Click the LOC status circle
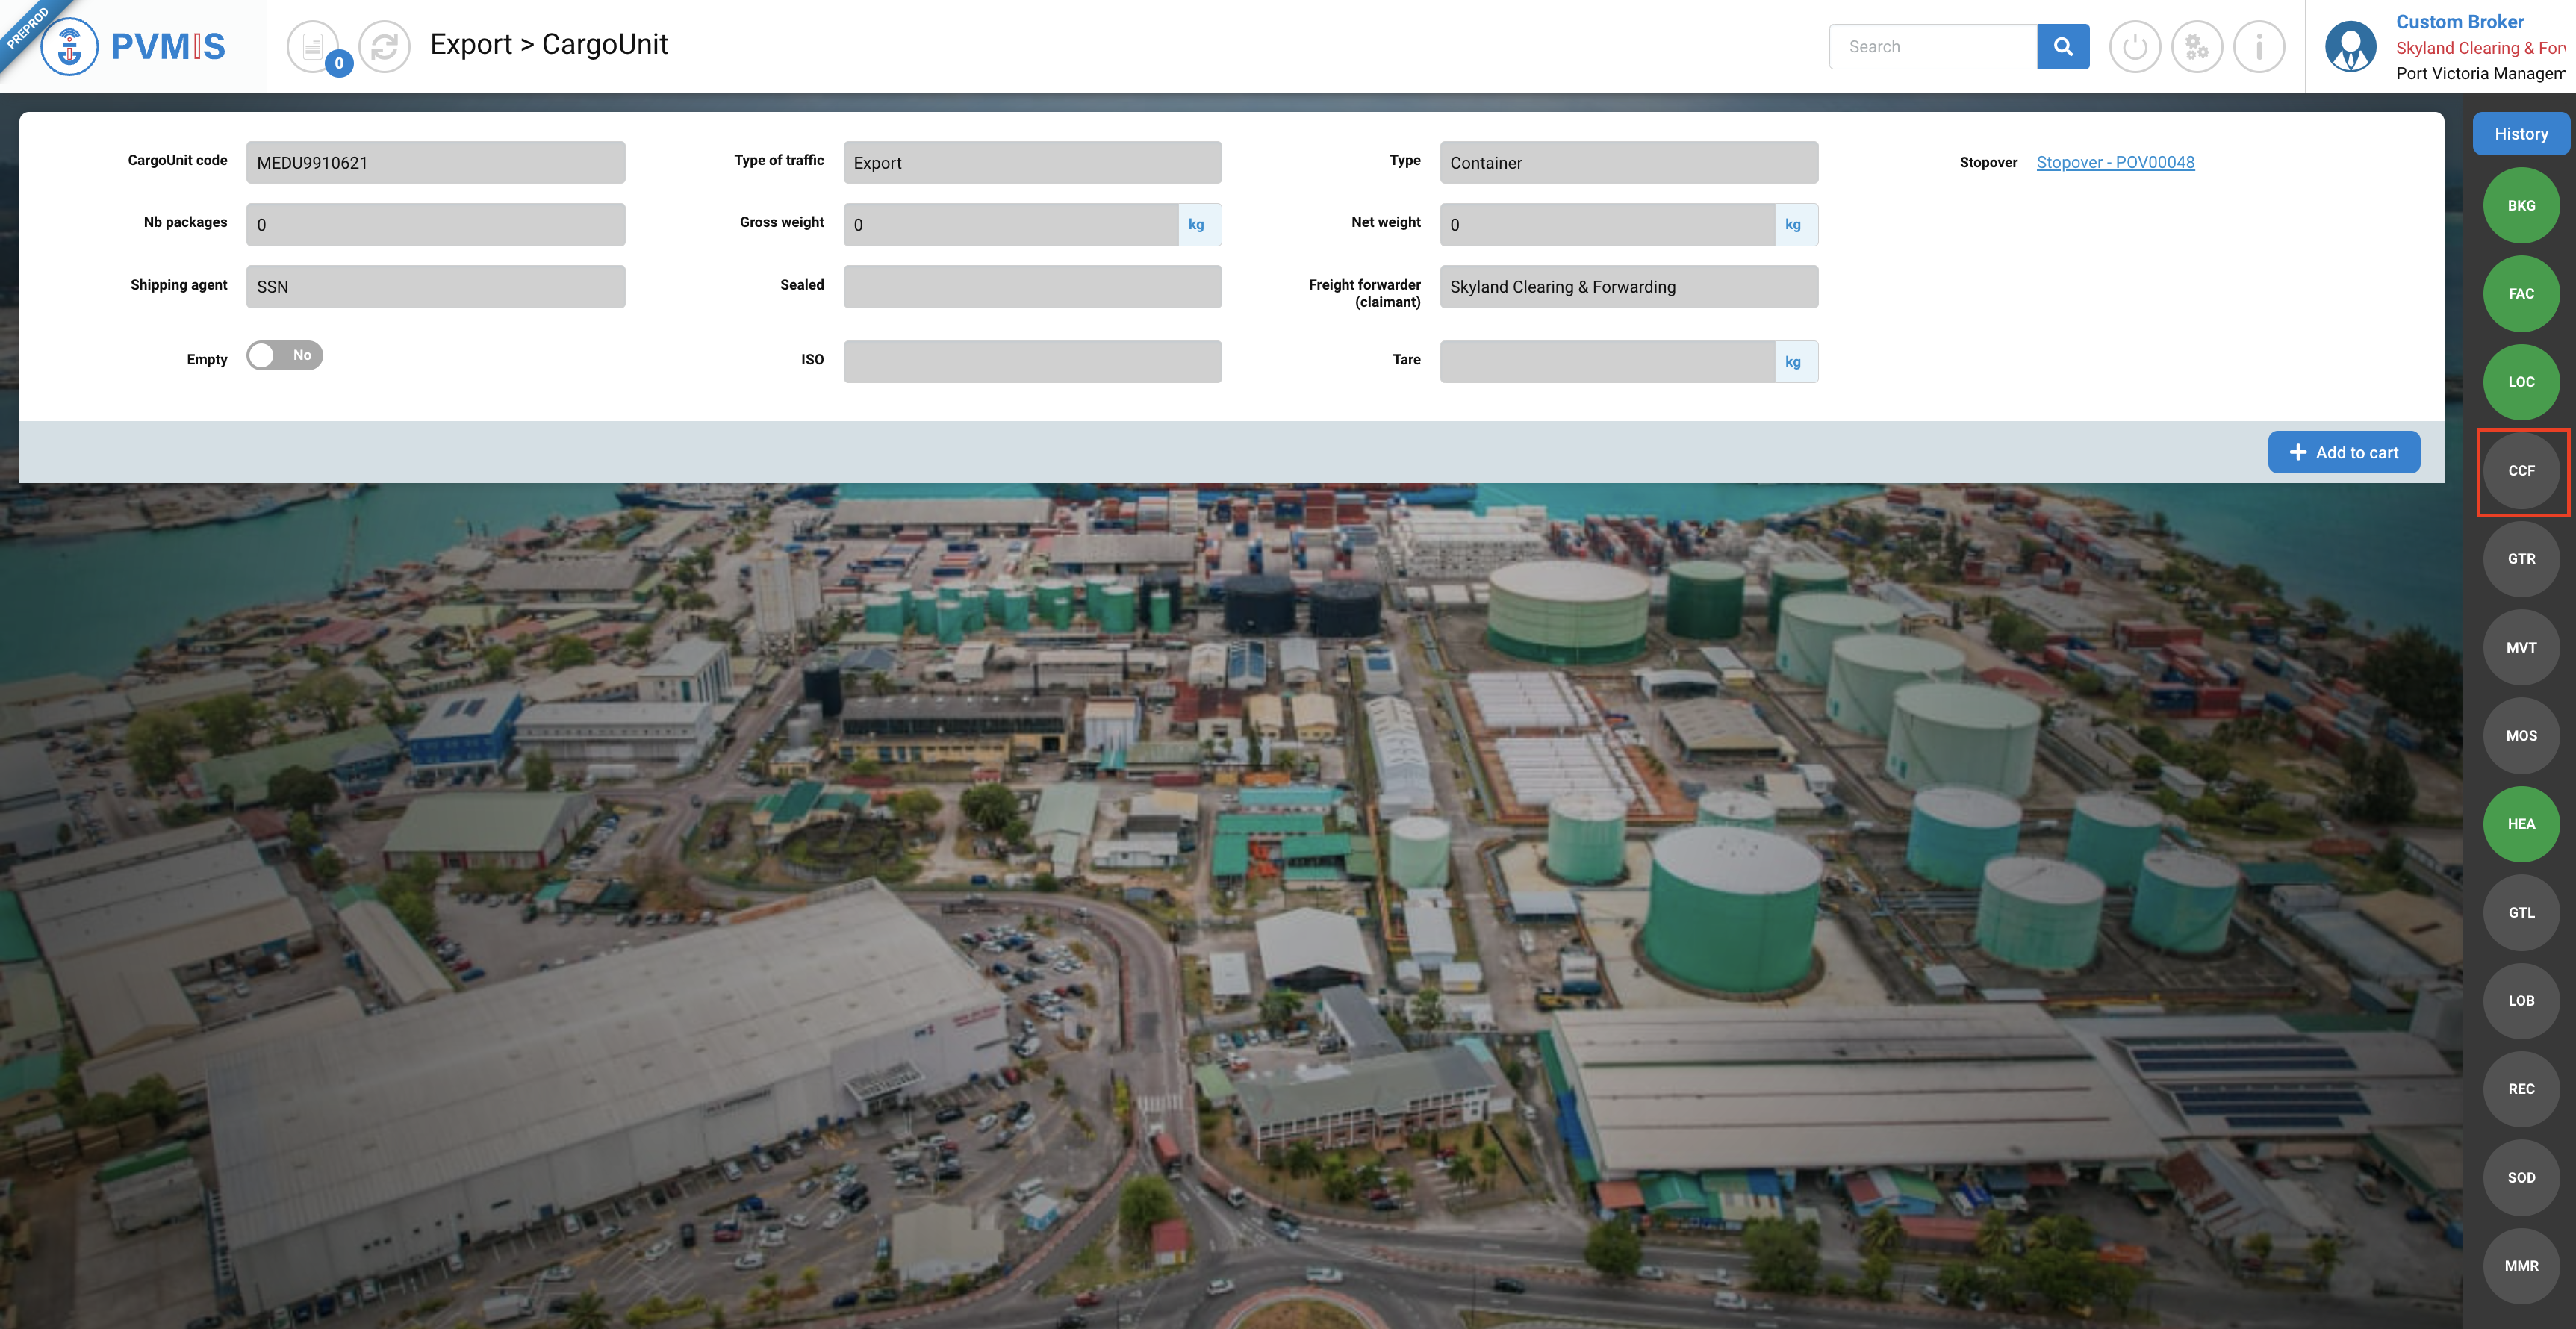2576x1329 pixels. click(x=2520, y=382)
